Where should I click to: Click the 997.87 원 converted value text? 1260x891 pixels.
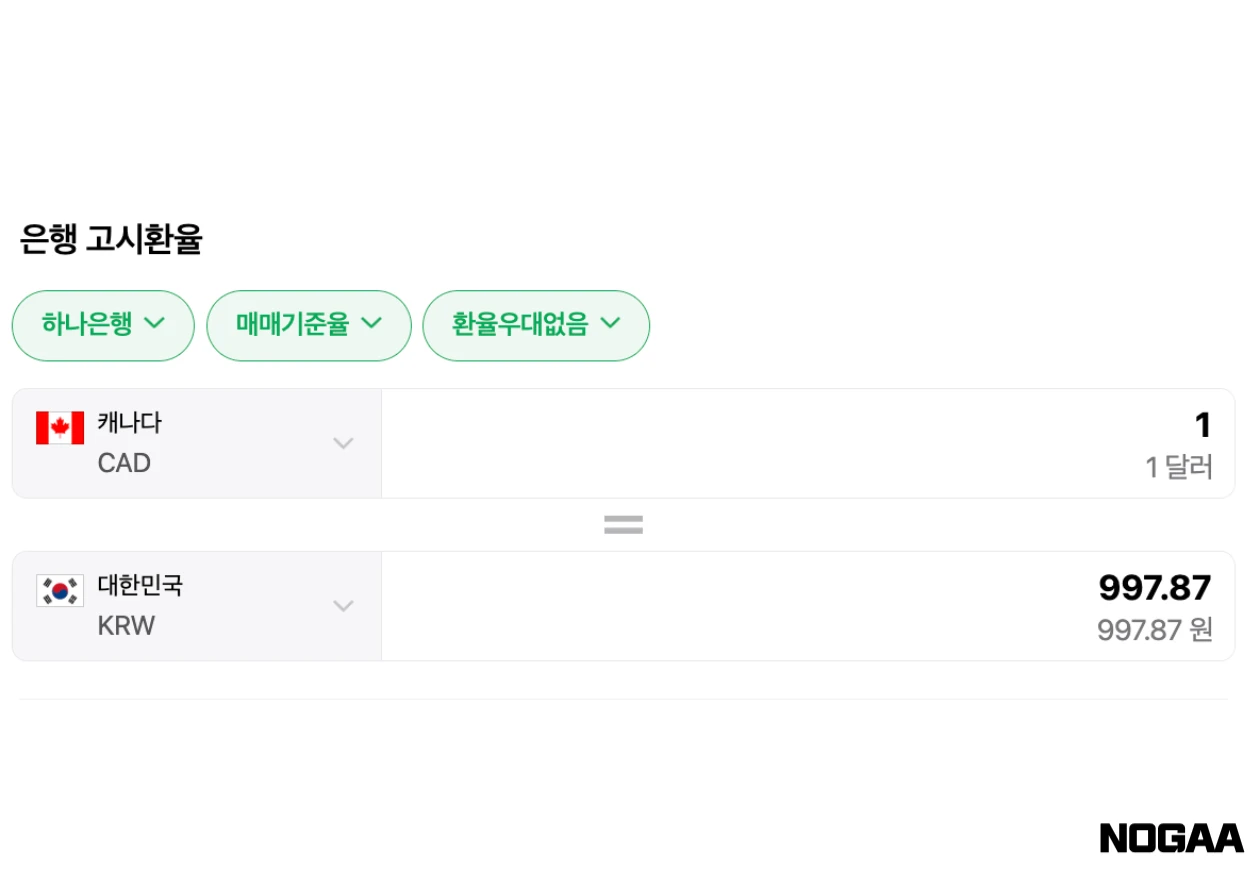[x=1153, y=630]
